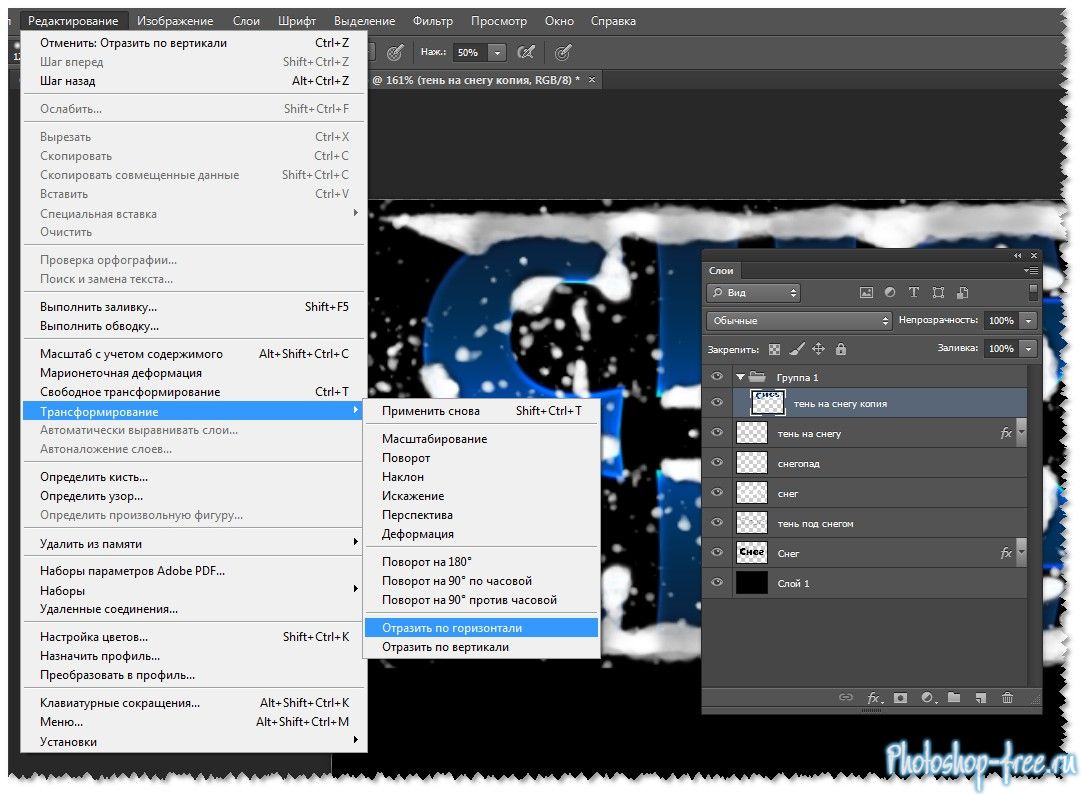Click the pixel layer filter icon
The width and height of the screenshot is (1082, 794).
click(x=866, y=293)
